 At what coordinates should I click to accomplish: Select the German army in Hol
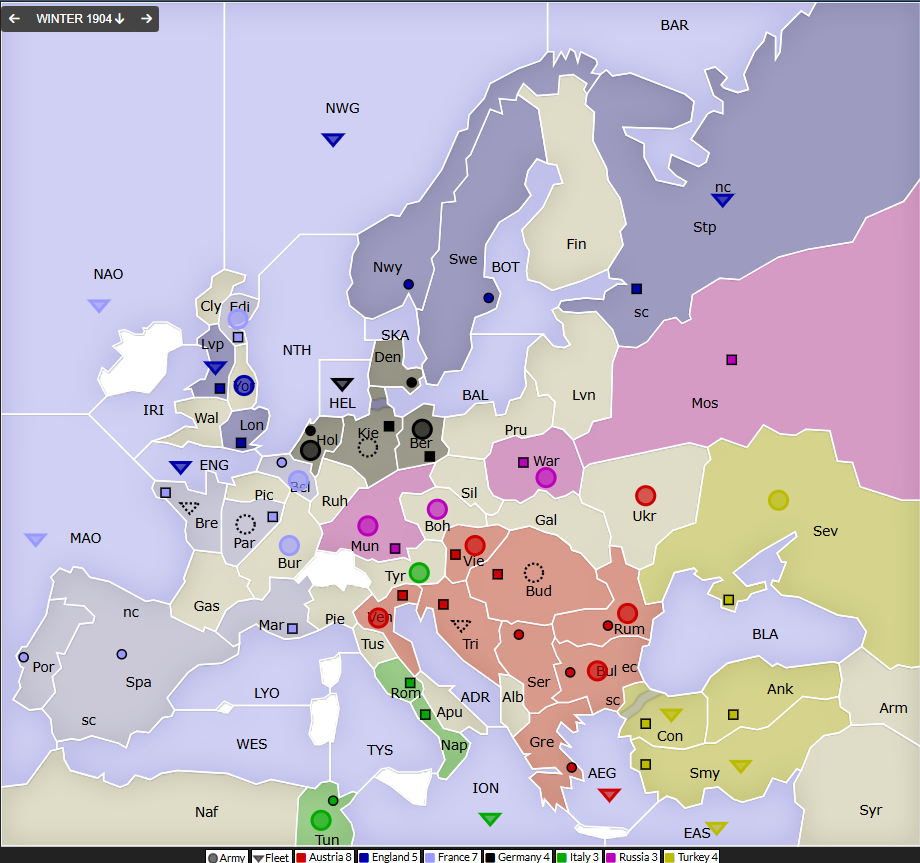[310, 451]
